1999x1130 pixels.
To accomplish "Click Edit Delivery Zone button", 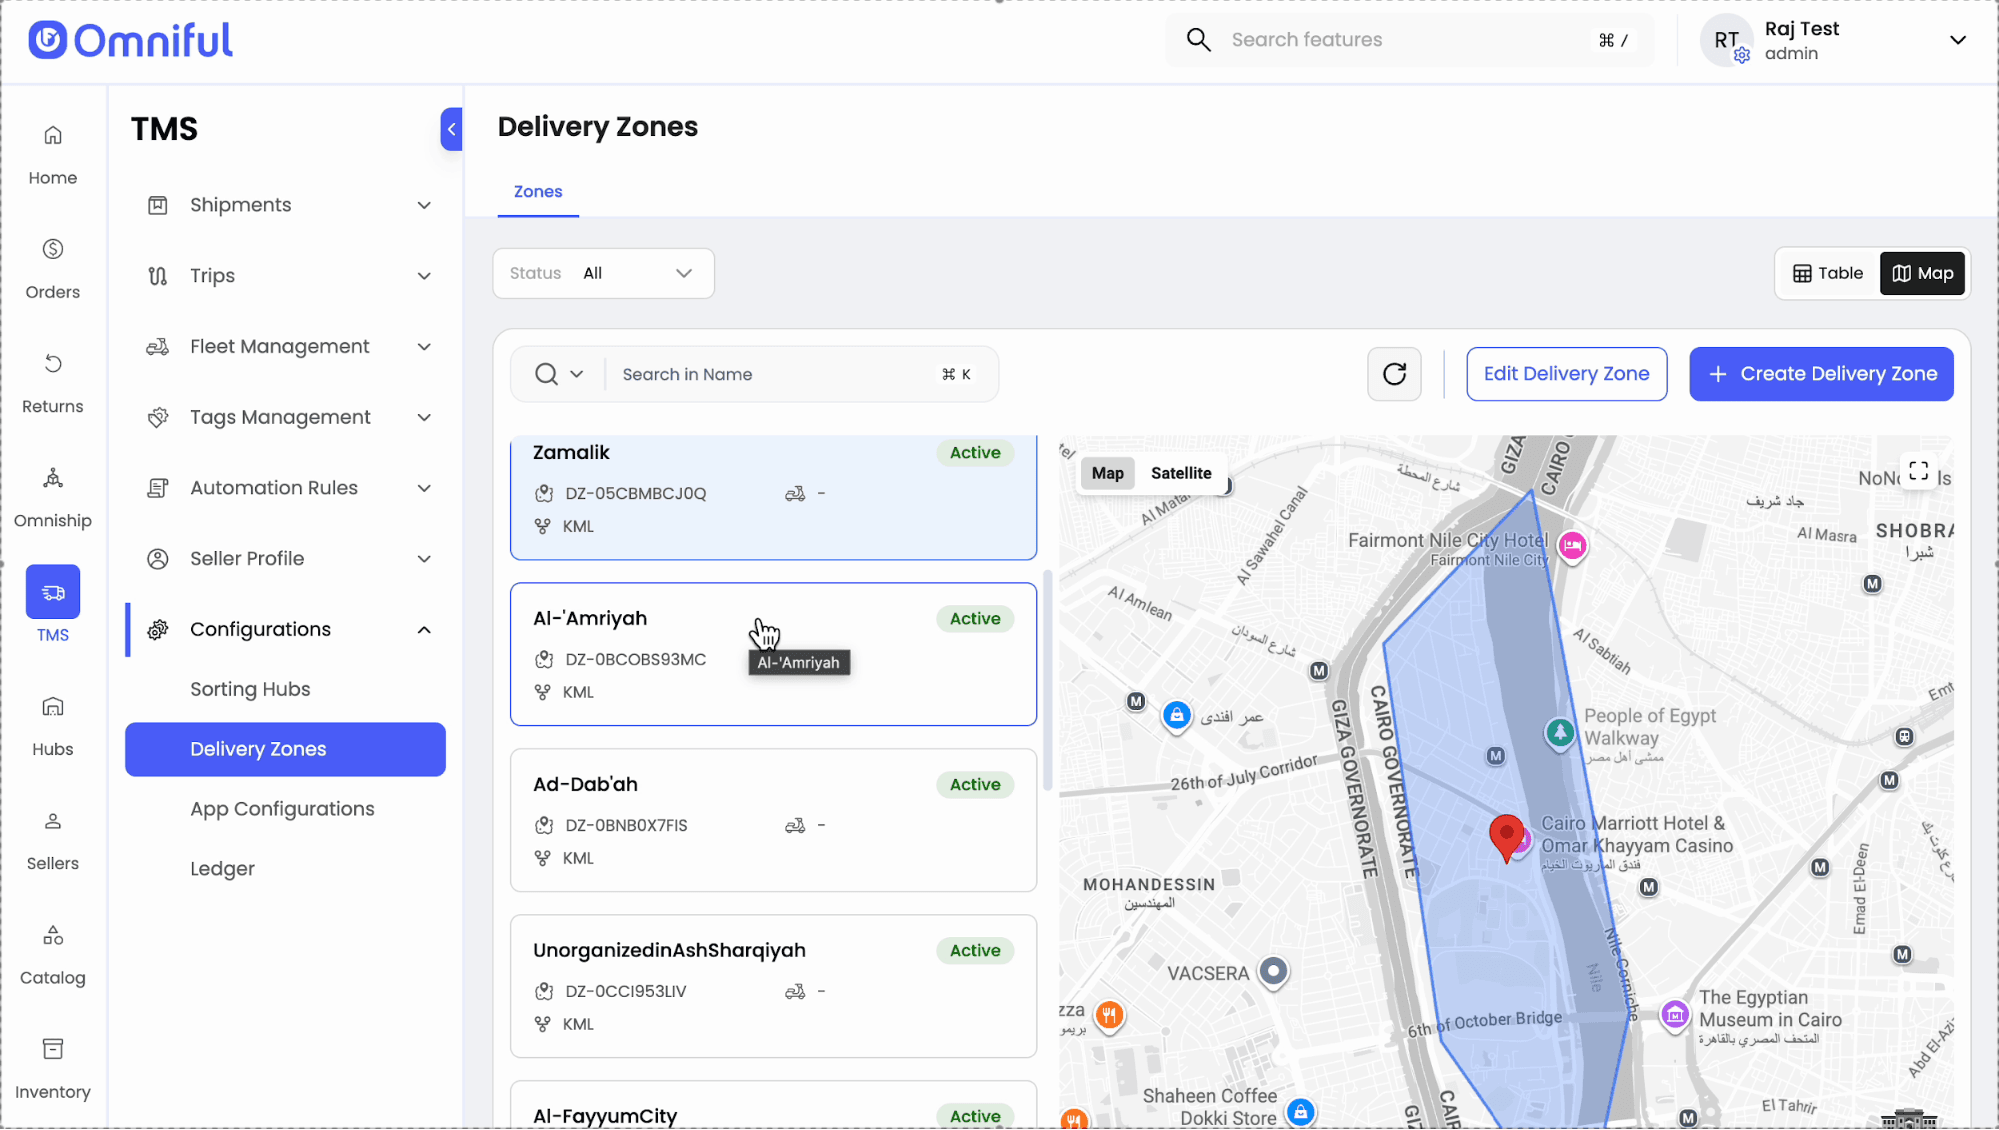I will [1566, 374].
